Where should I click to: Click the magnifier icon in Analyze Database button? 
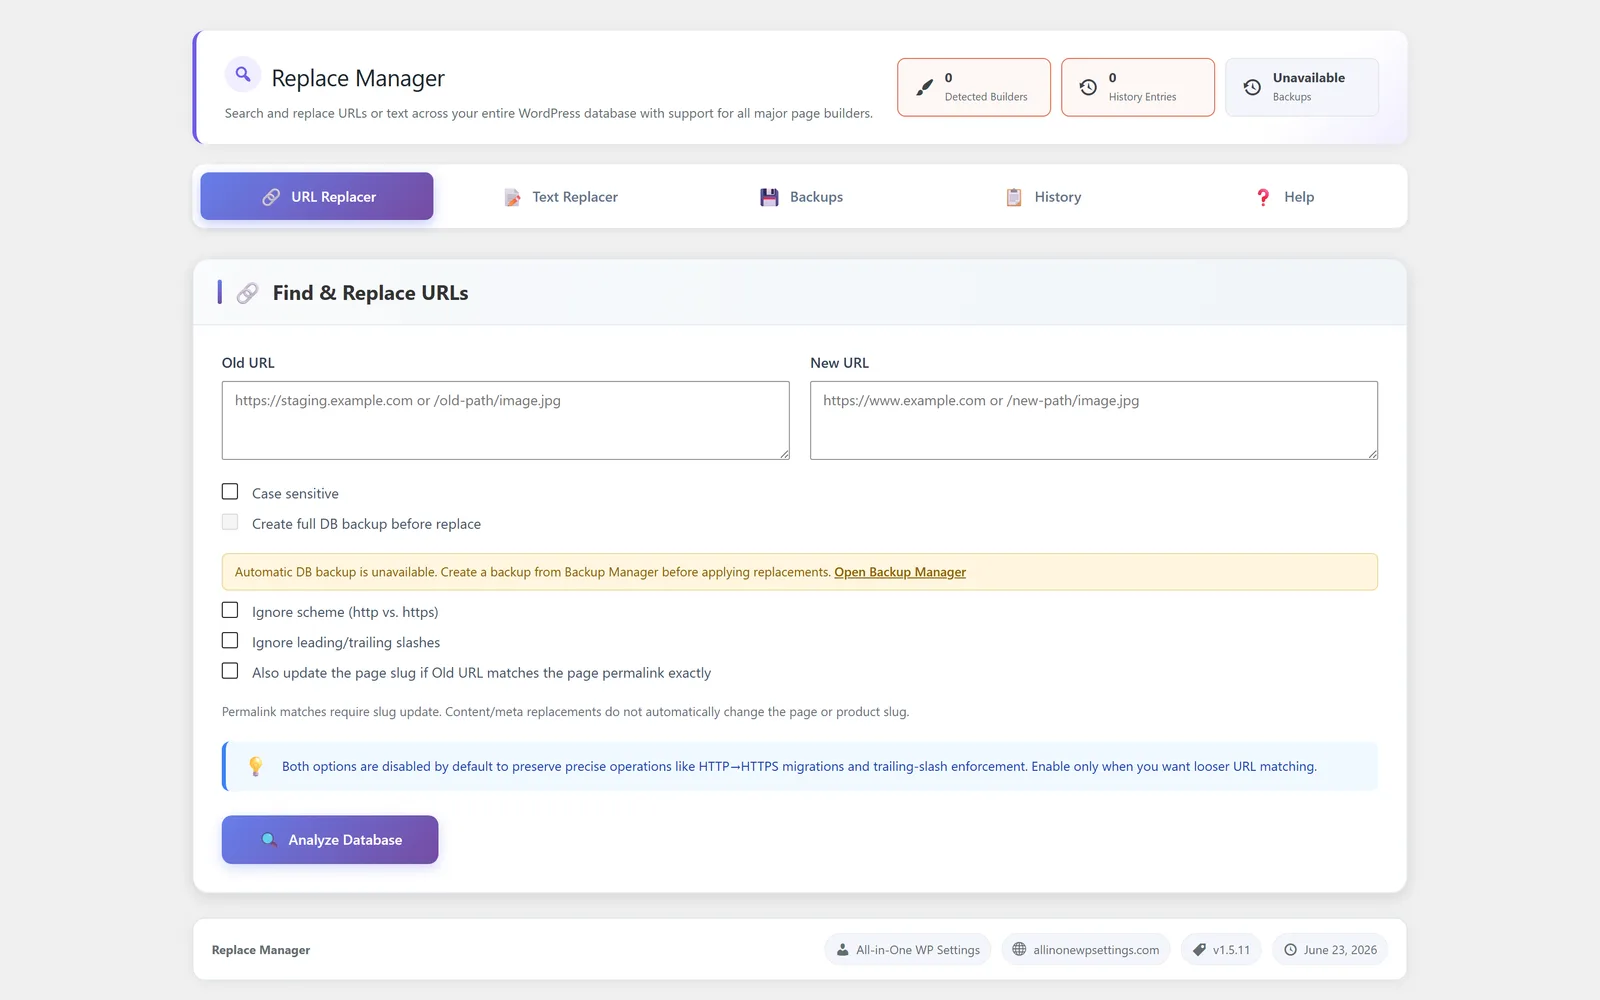coord(269,840)
